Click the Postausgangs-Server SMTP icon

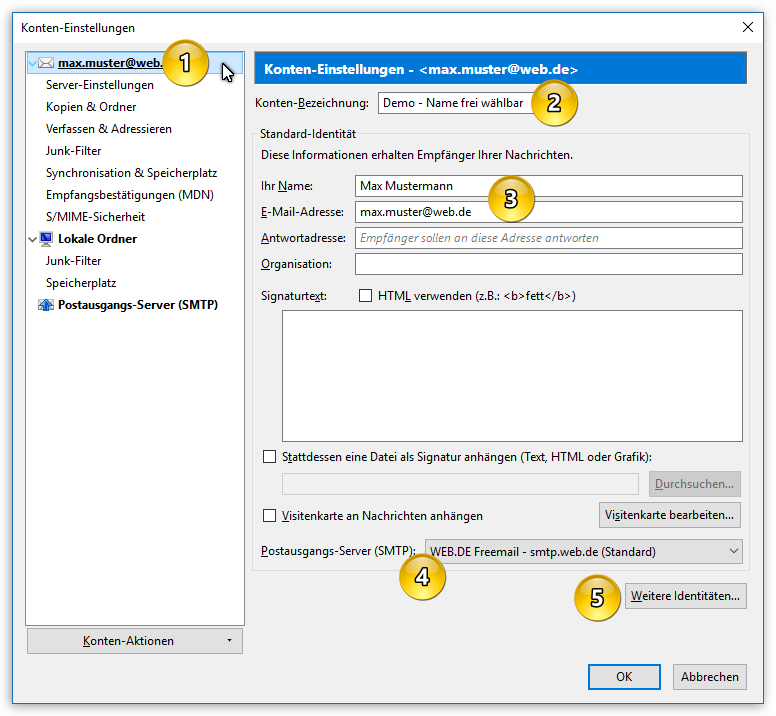pyautogui.click(x=46, y=305)
